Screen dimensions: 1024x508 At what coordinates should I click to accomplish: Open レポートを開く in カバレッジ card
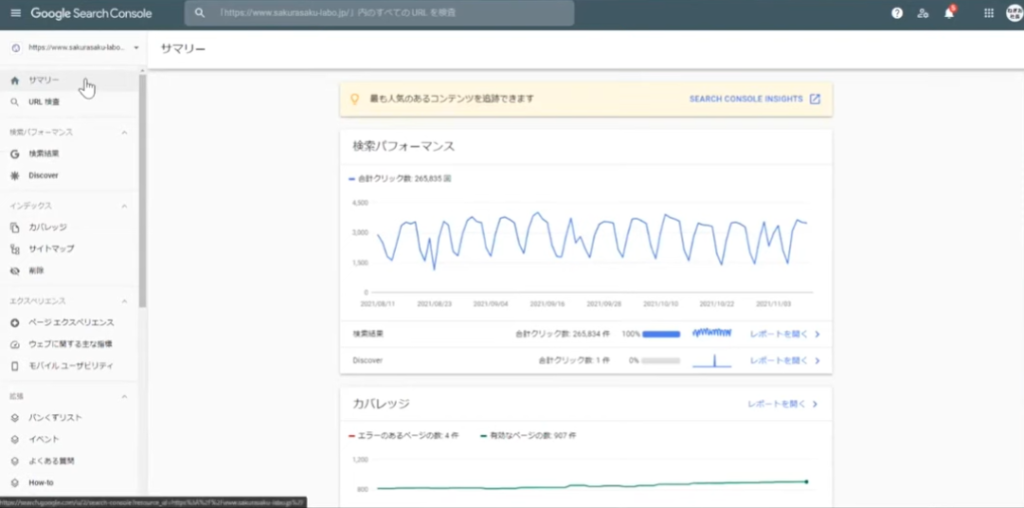tap(777, 404)
